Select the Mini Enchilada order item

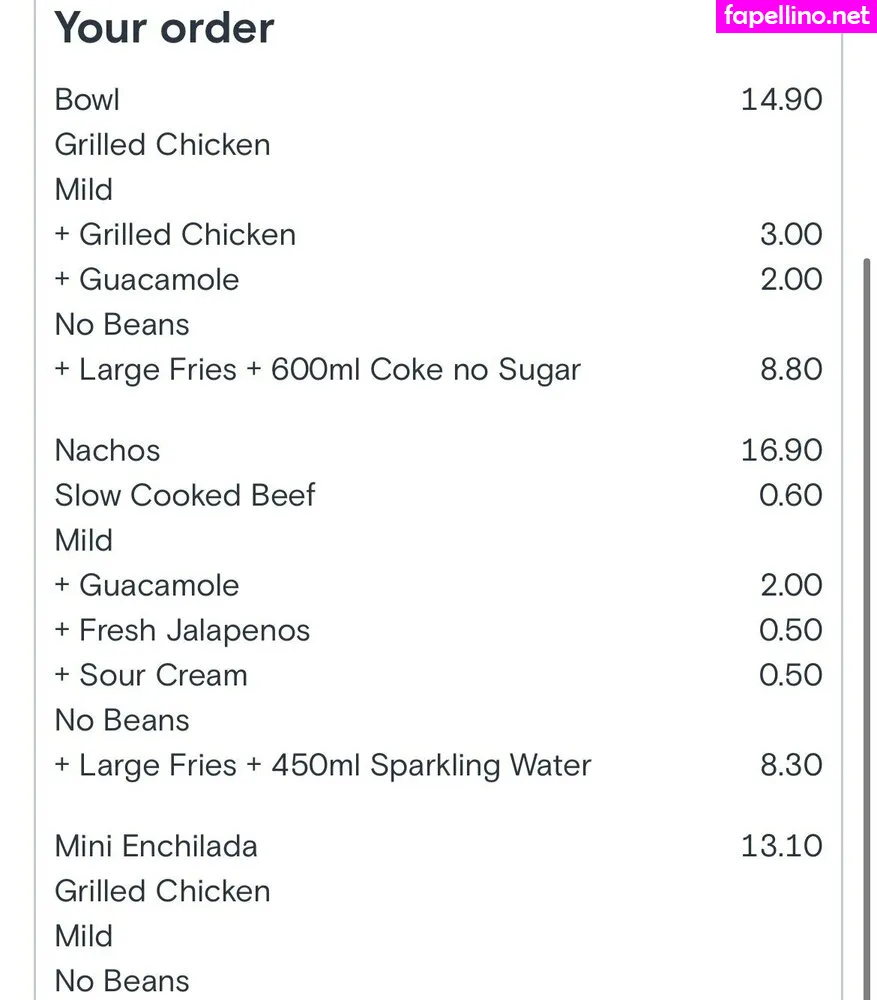(156, 846)
